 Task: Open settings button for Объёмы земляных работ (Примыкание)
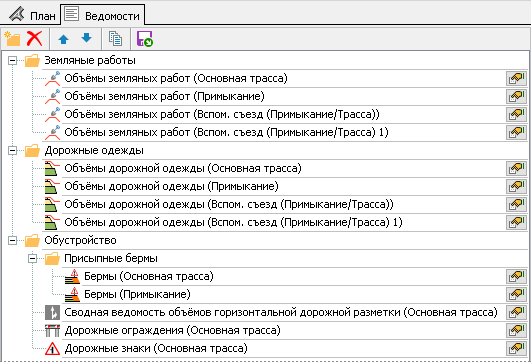(x=516, y=97)
